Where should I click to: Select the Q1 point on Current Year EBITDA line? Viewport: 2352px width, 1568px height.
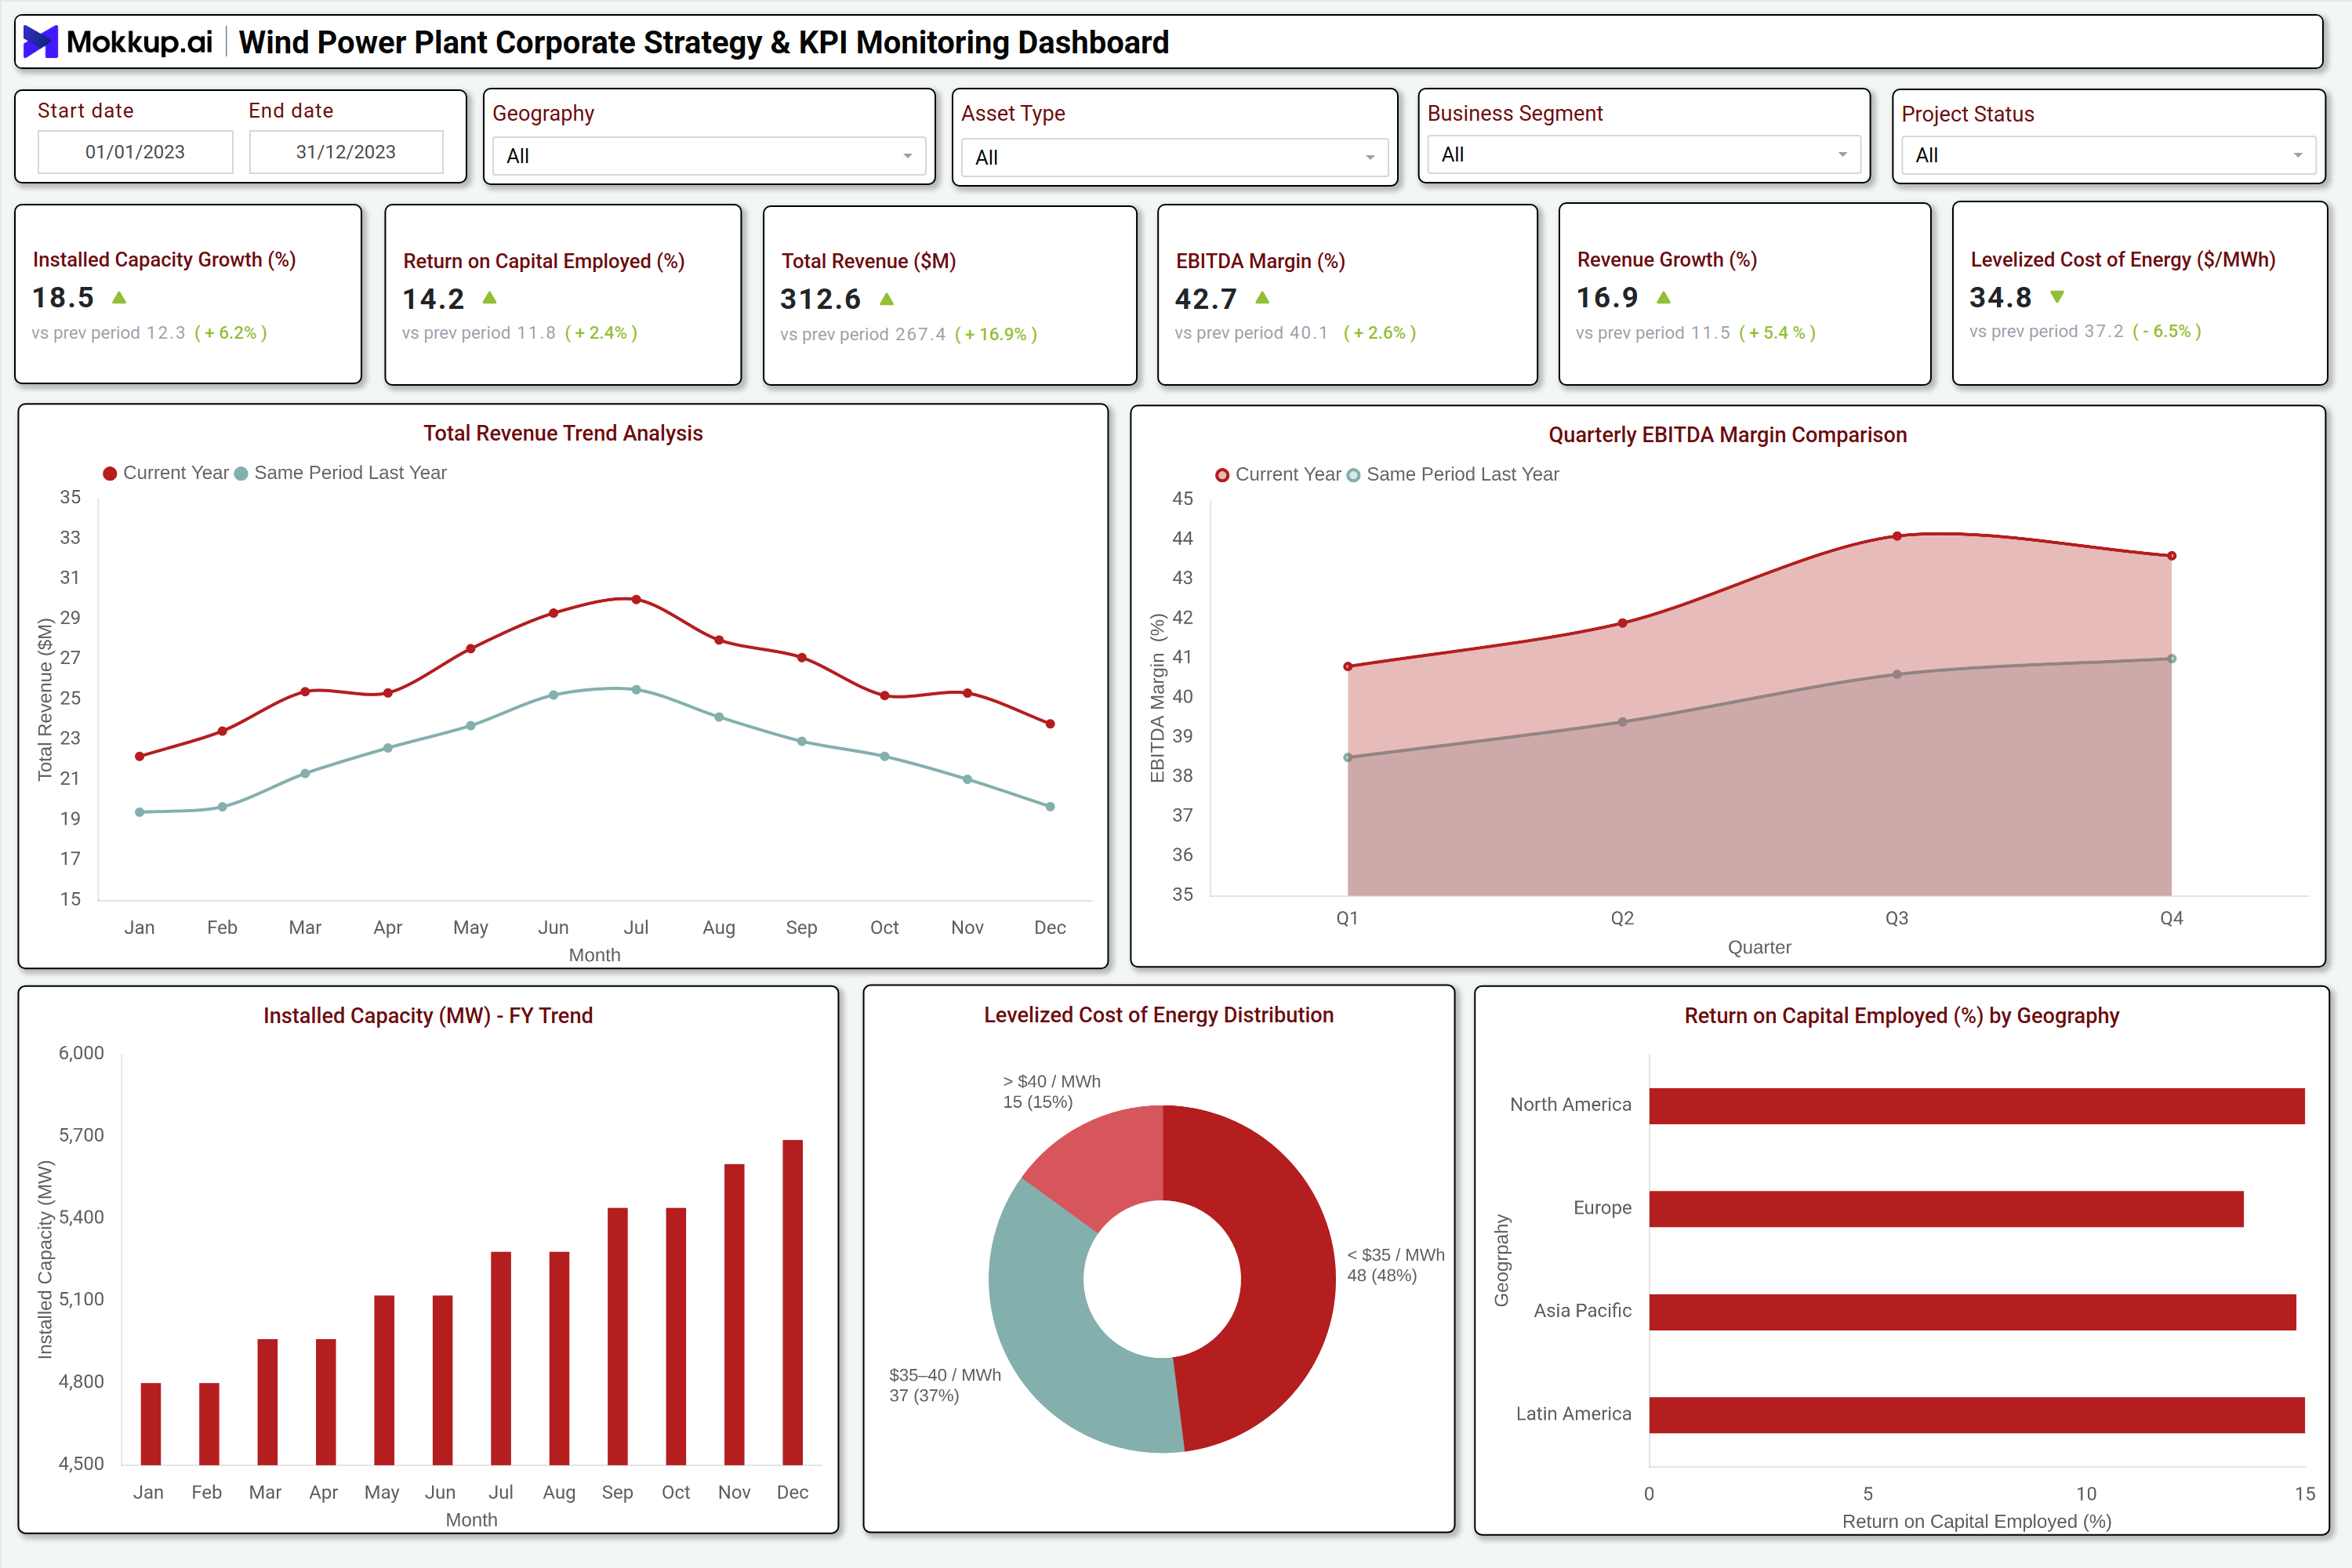point(1348,666)
